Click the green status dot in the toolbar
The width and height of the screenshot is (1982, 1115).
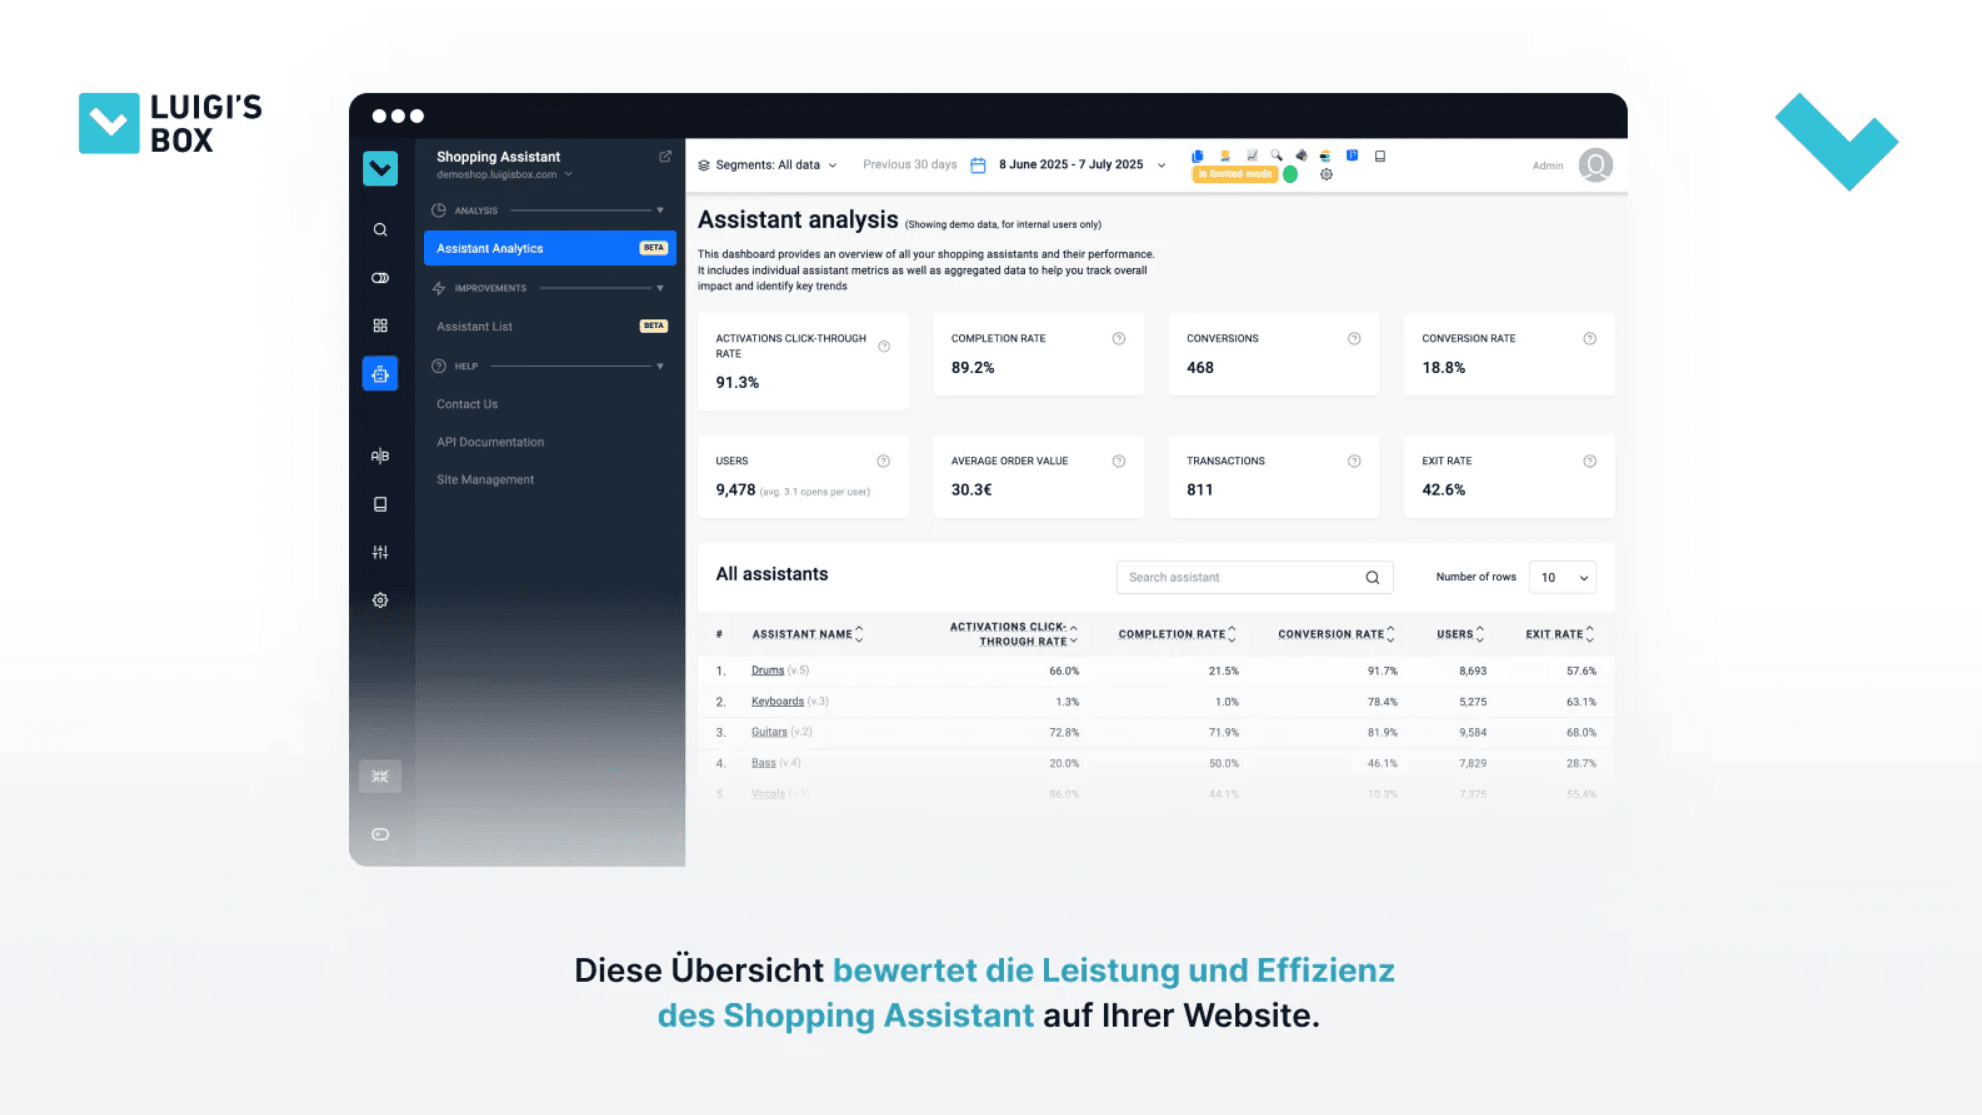(x=1291, y=174)
